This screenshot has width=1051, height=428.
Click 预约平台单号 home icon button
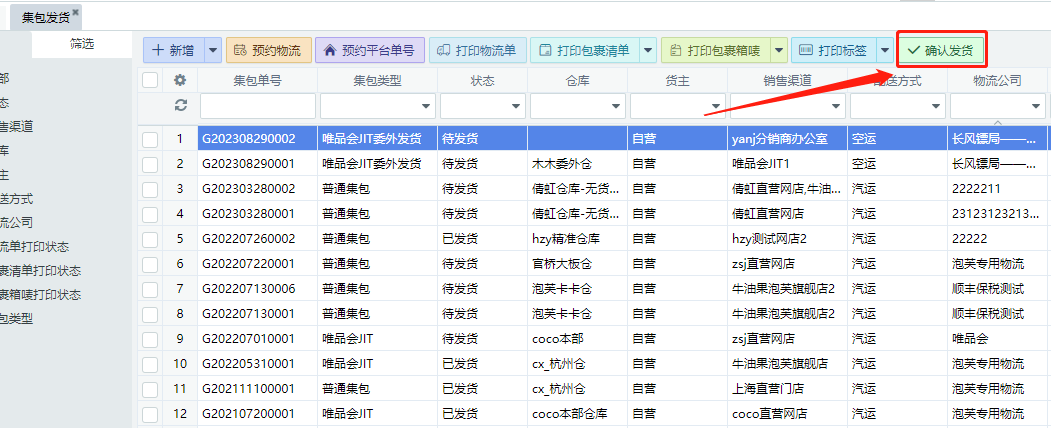370,50
